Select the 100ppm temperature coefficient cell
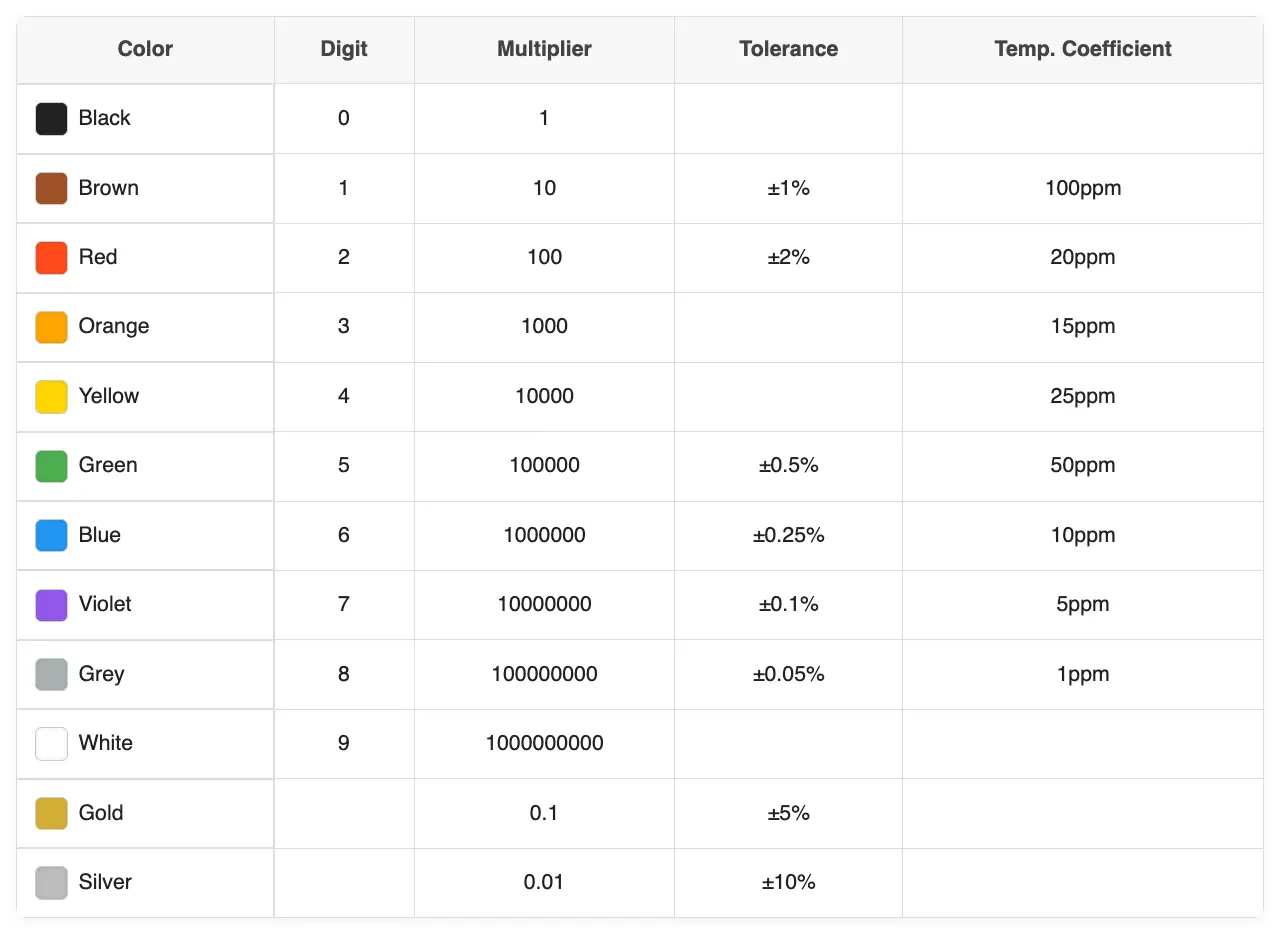 [x=1082, y=188]
